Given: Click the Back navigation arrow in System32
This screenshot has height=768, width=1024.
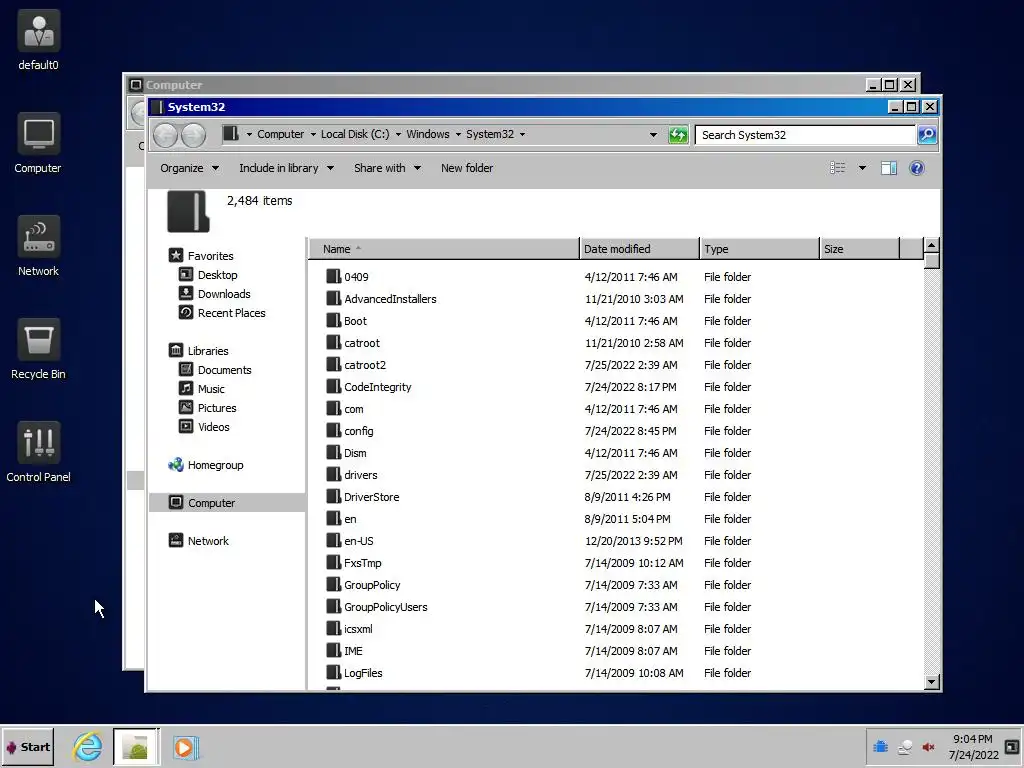Looking at the screenshot, I should tap(166, 135).
